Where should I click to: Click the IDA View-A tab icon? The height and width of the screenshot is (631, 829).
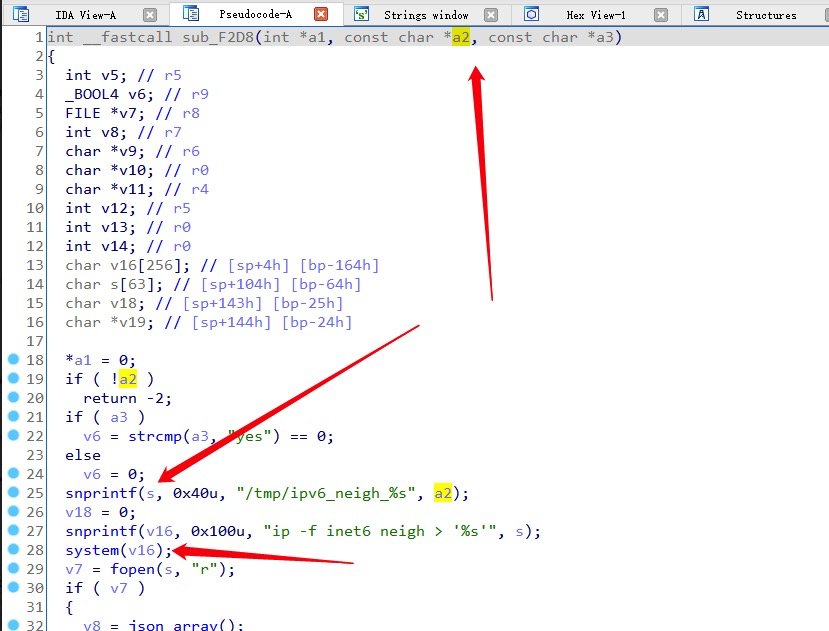(21, 14)
